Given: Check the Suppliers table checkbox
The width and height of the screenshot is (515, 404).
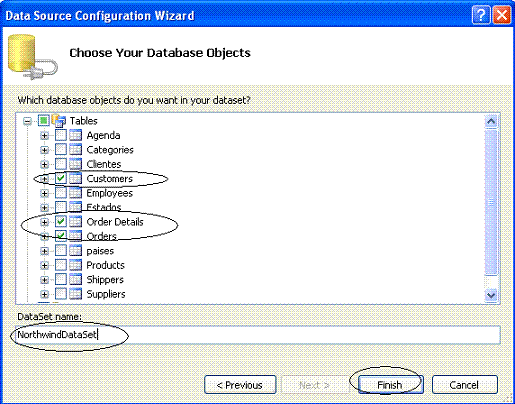Looking at the screenshot, I should (61, 294).
